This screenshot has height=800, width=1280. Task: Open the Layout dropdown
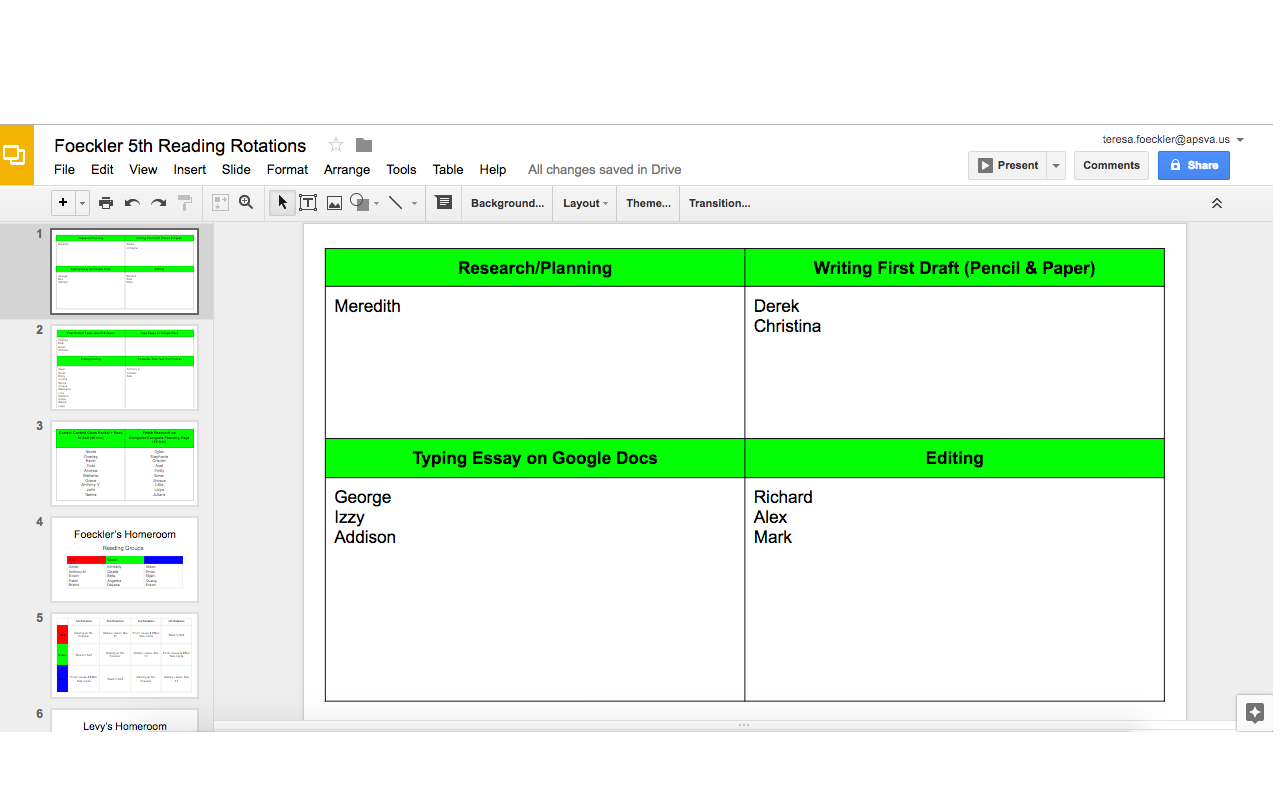coord(585,203)
